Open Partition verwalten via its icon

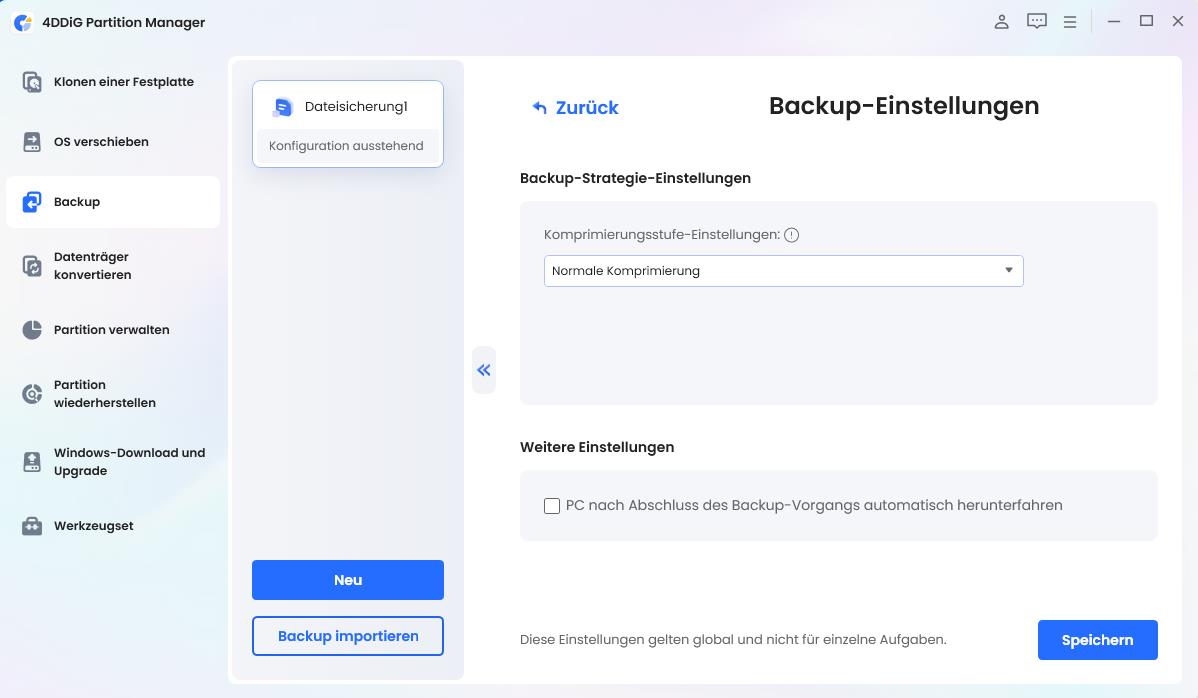(x=32, y=329)
